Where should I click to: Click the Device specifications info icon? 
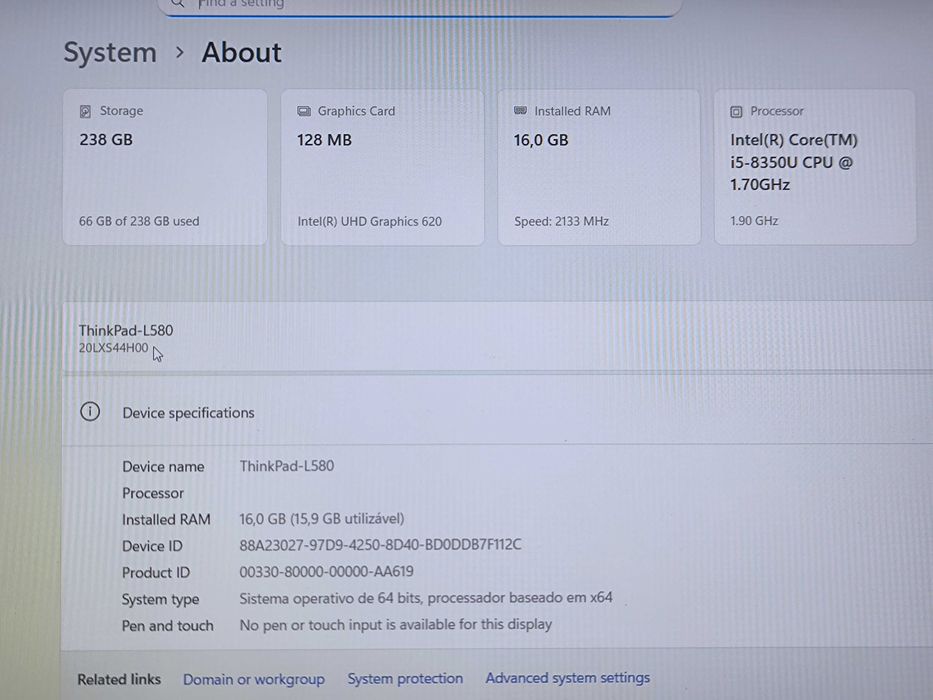(x=90, y=411)
